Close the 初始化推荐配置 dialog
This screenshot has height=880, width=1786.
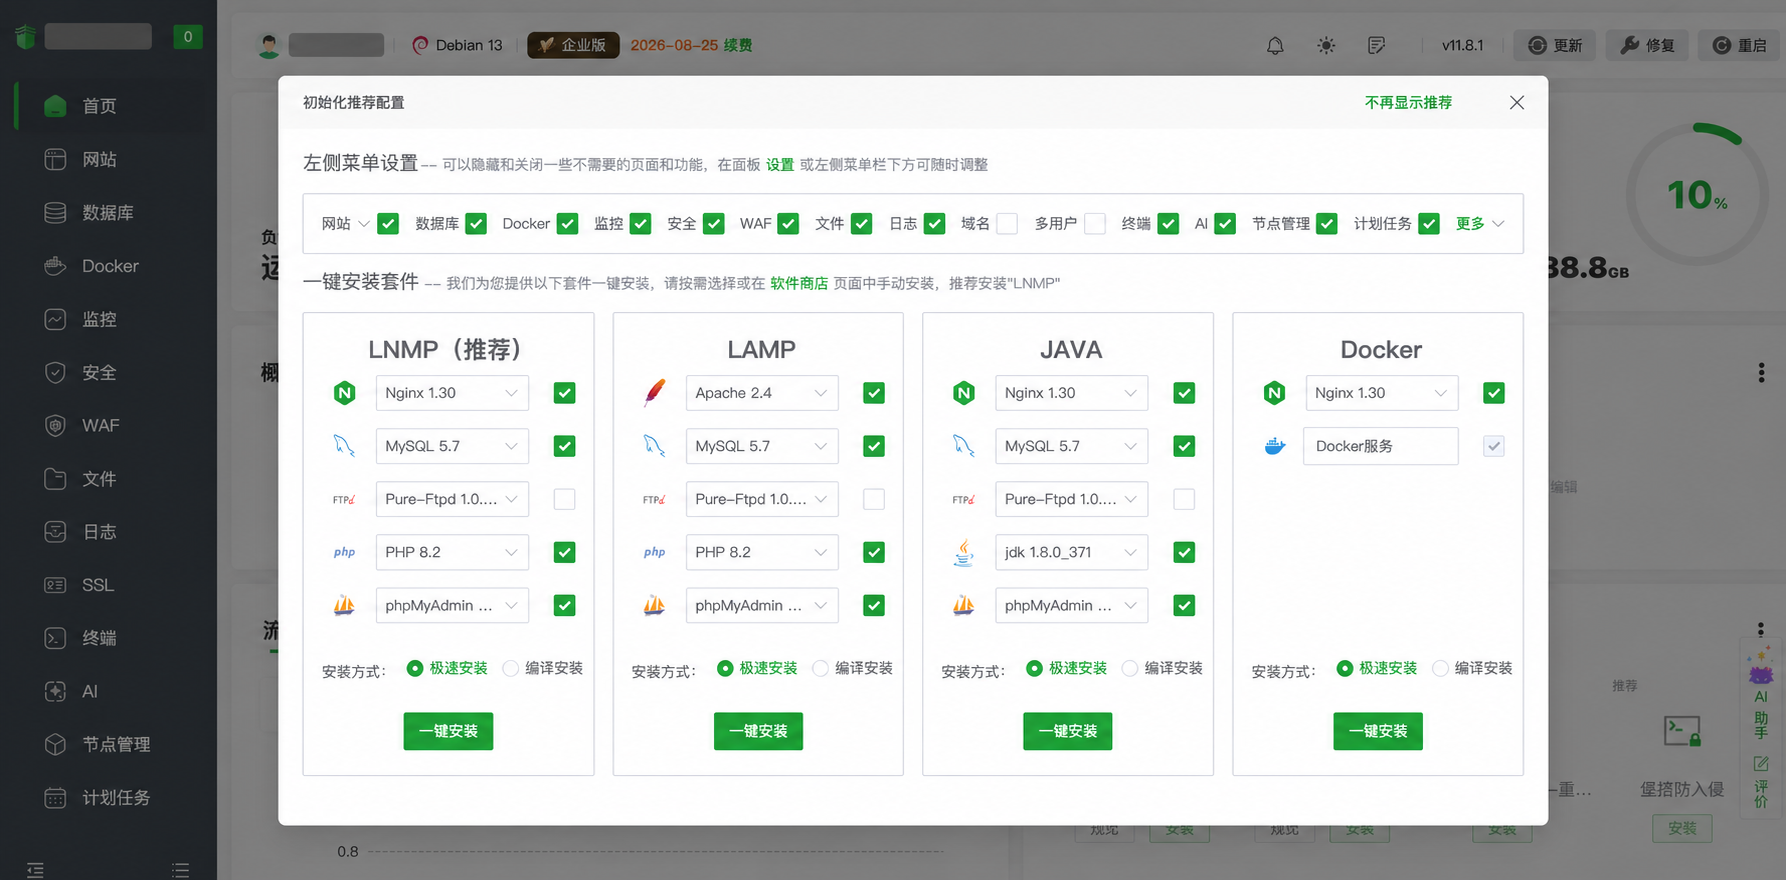tap(1517, 102)
